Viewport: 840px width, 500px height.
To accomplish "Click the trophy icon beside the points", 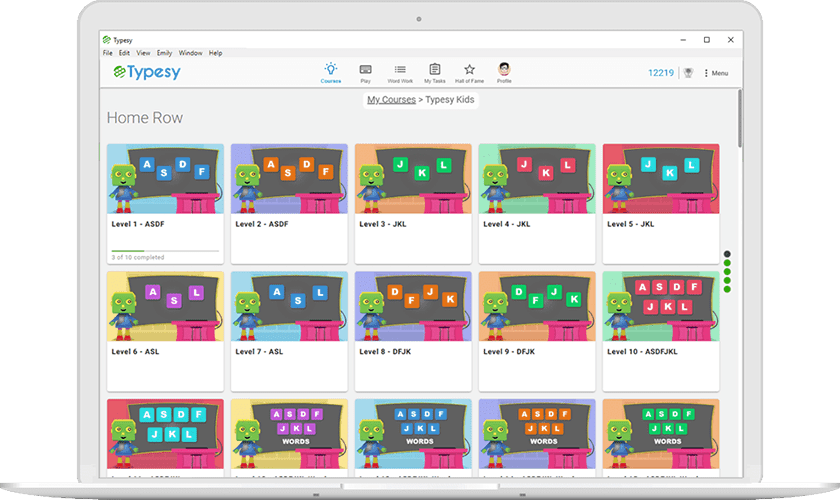I will 689,73.
